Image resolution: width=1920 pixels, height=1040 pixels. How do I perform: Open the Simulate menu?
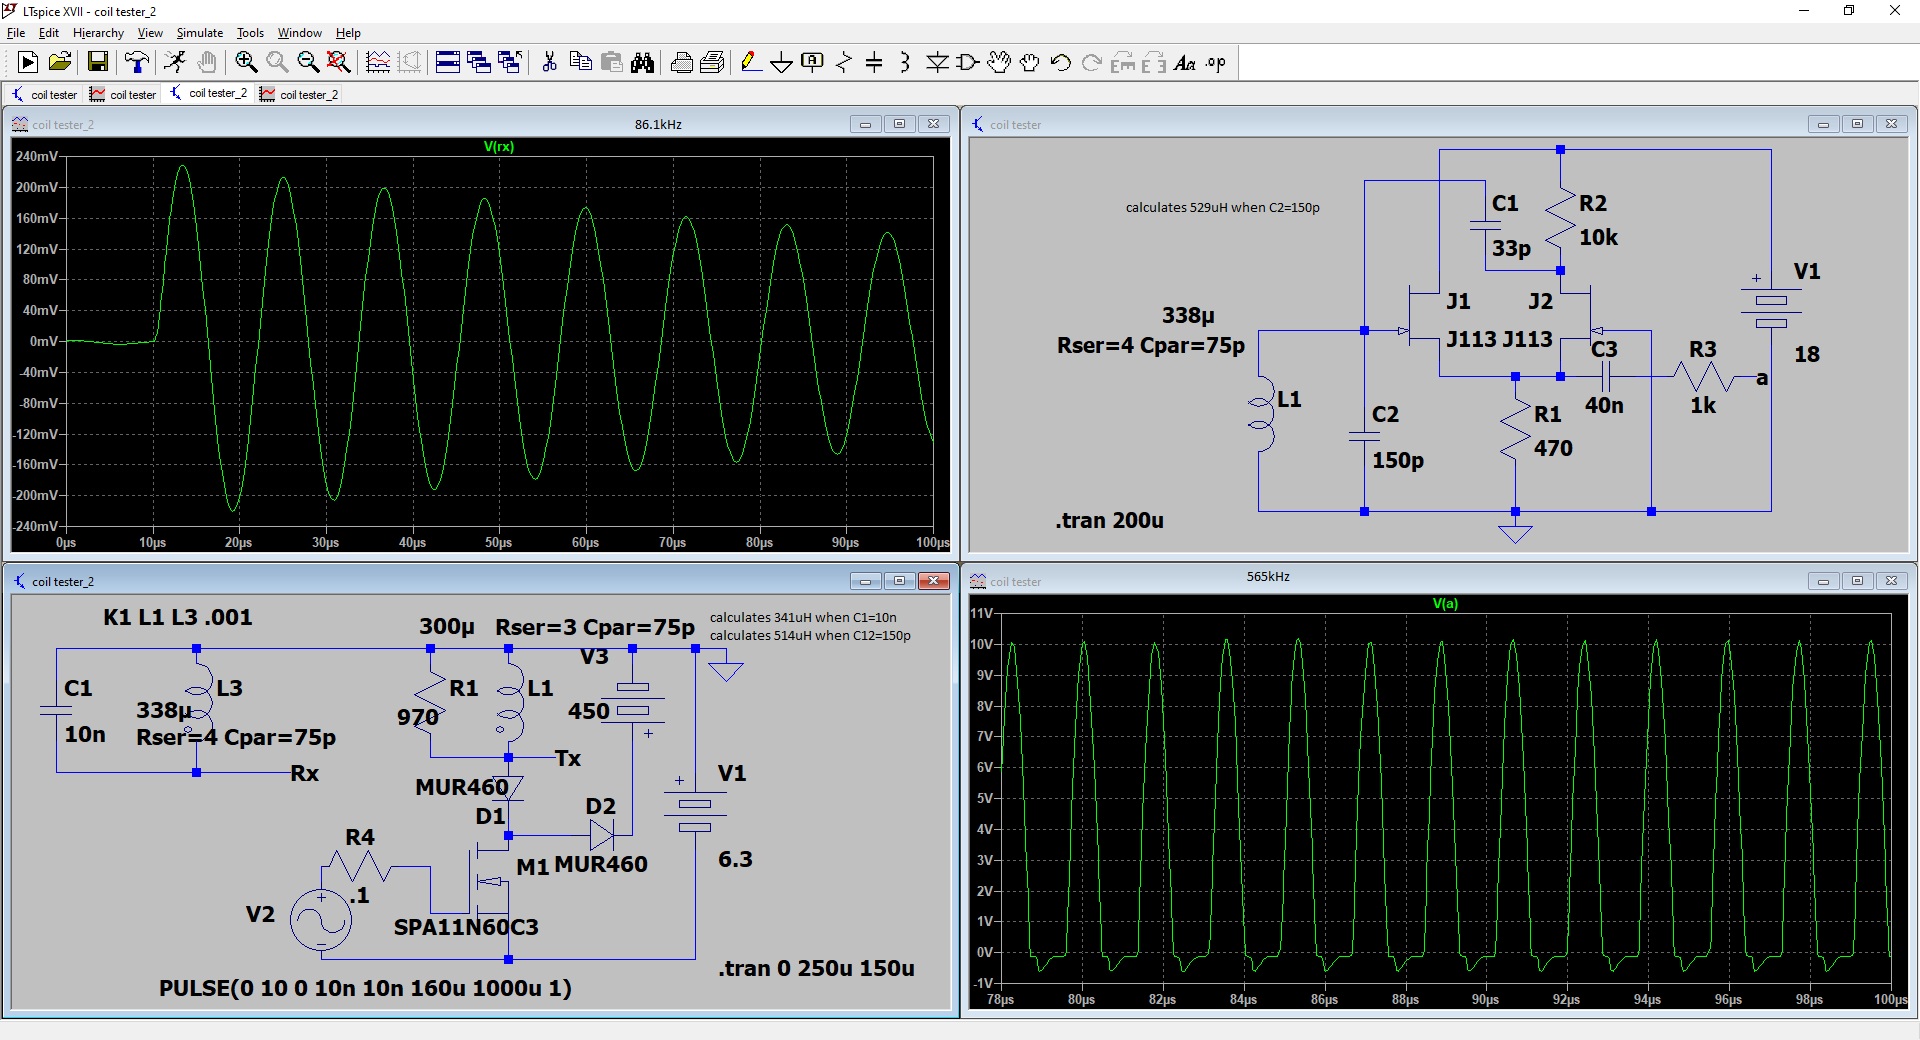pyautogui.click(x=200, y=33)
